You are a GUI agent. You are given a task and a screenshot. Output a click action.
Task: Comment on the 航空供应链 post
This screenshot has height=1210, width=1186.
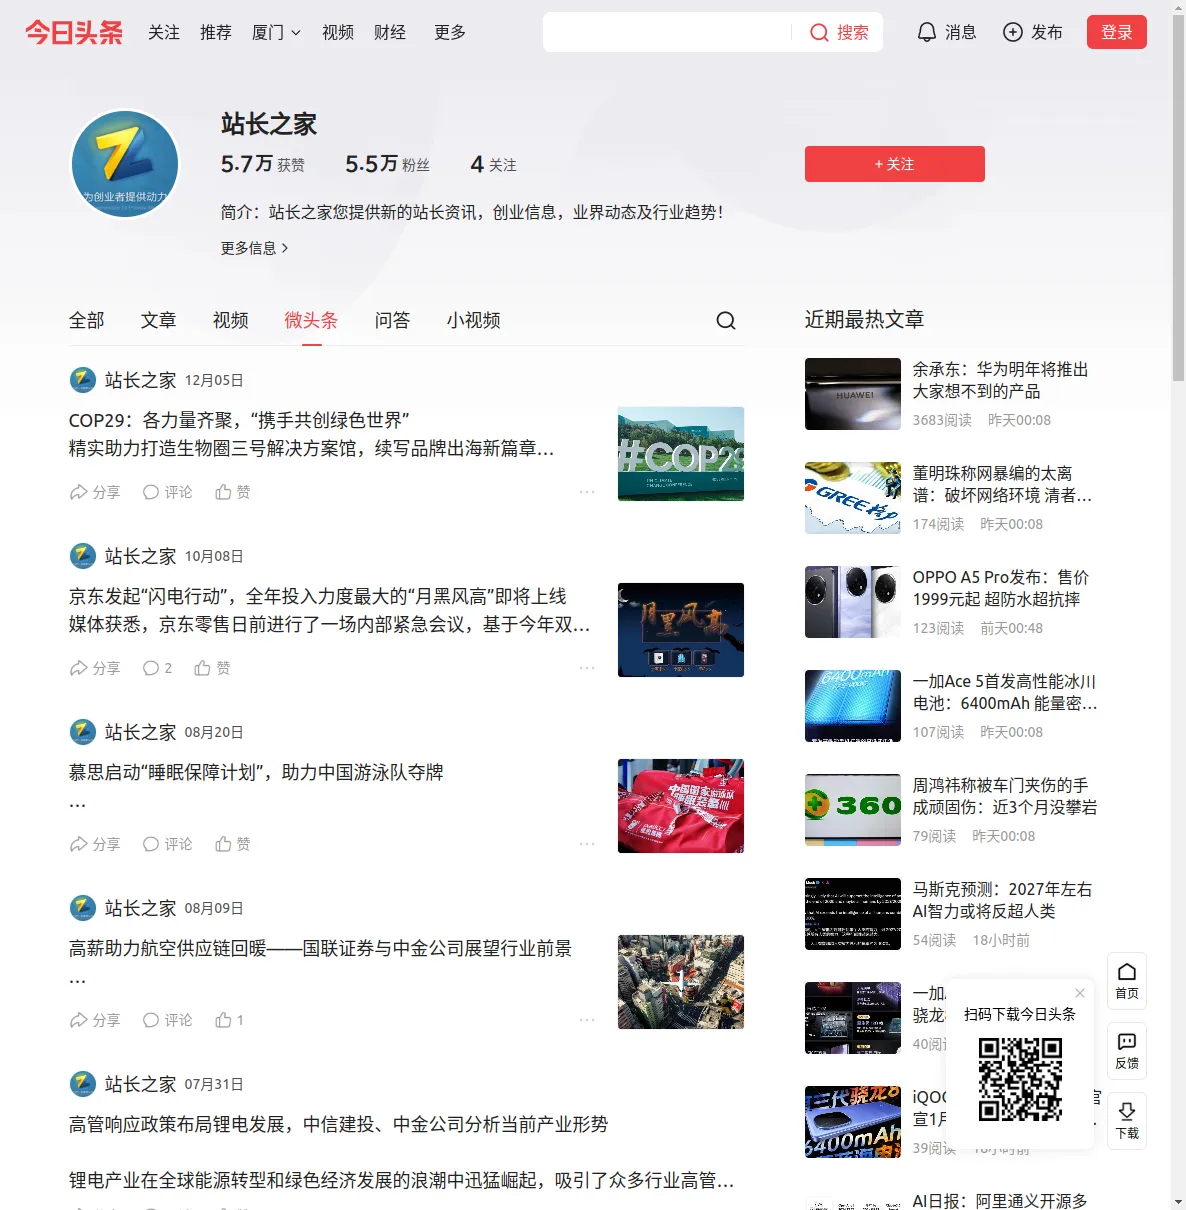click(x=167, y=1020)
